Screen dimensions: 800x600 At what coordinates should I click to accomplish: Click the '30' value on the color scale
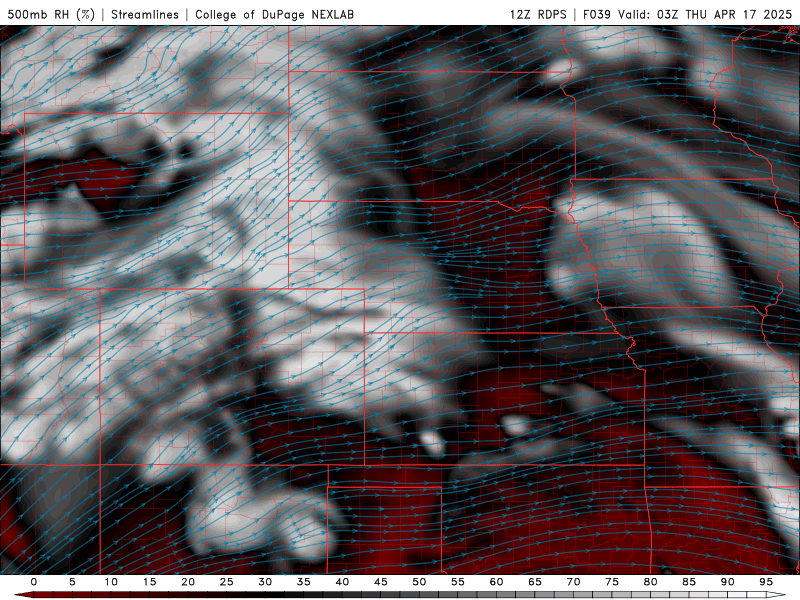(x=265, y=582)
